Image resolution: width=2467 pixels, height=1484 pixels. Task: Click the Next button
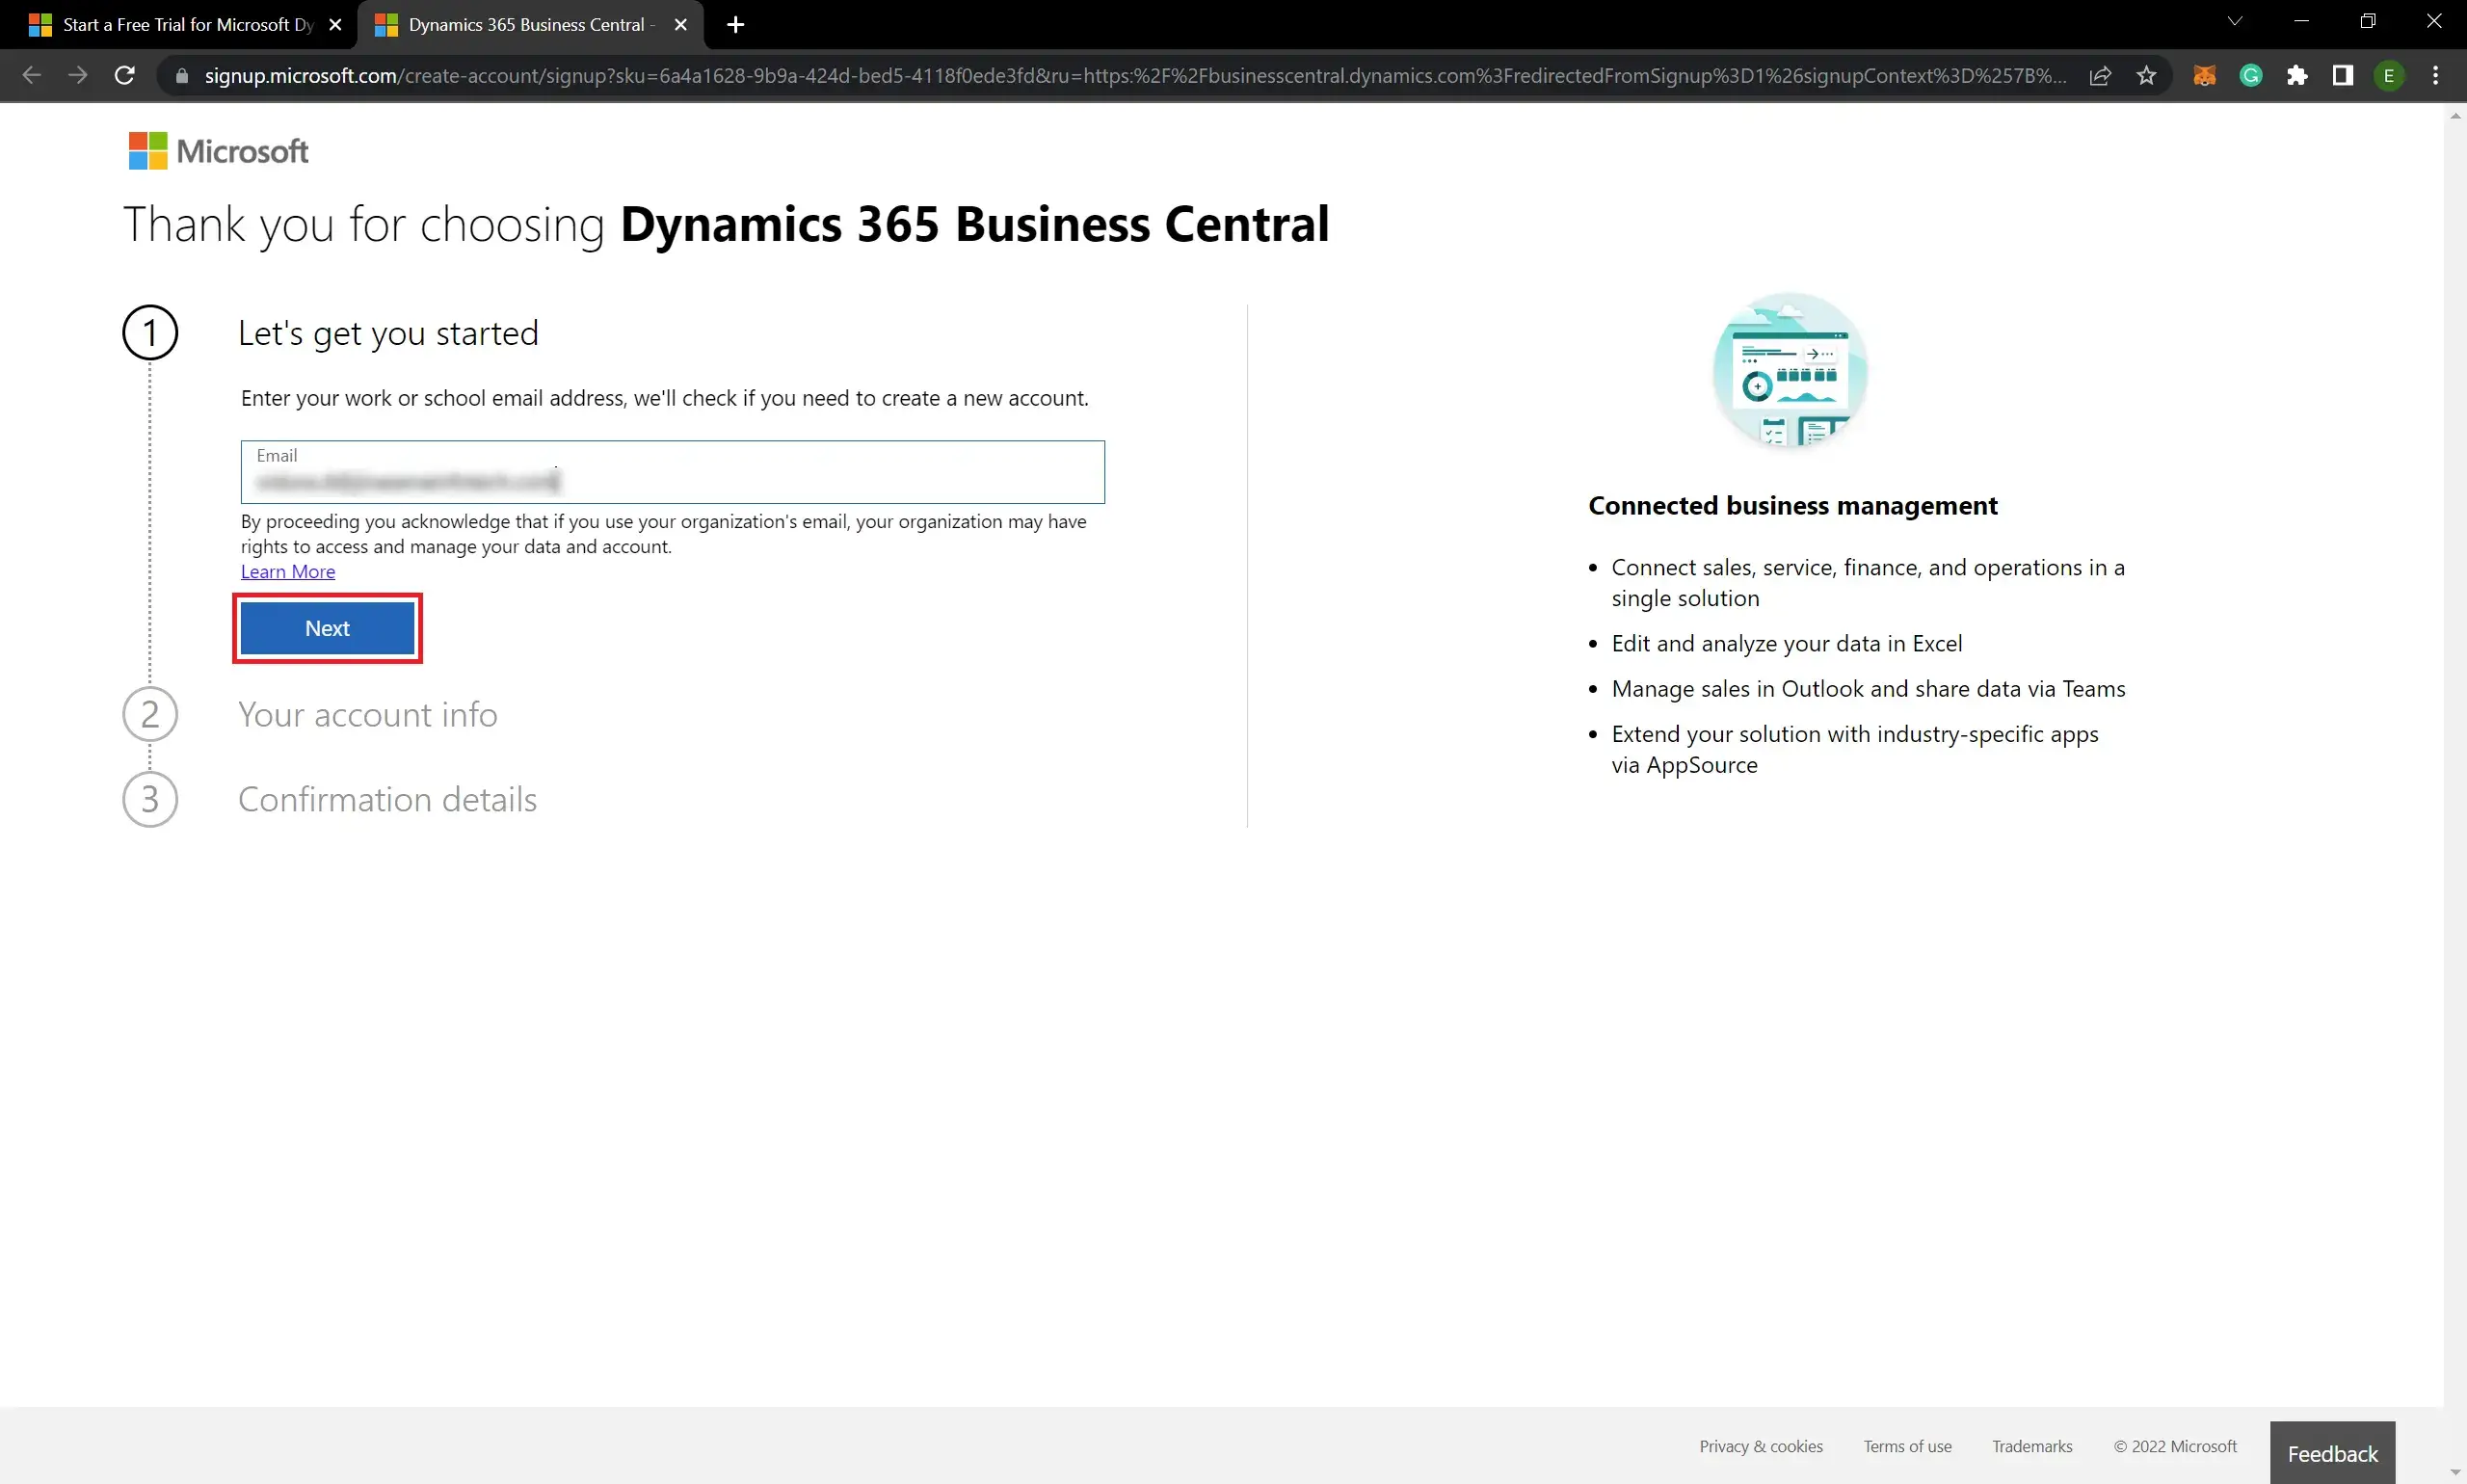coord(327,628)
